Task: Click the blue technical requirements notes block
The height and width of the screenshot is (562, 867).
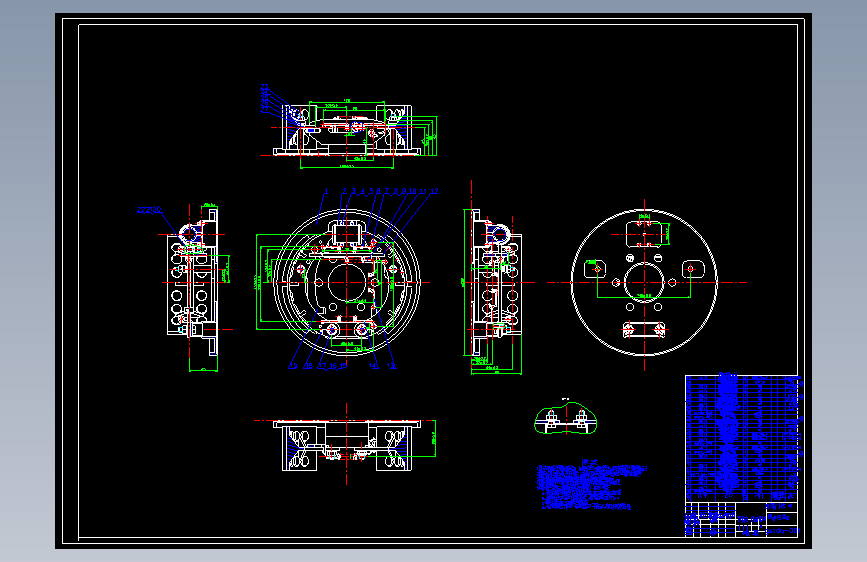Action: (592, 486)
